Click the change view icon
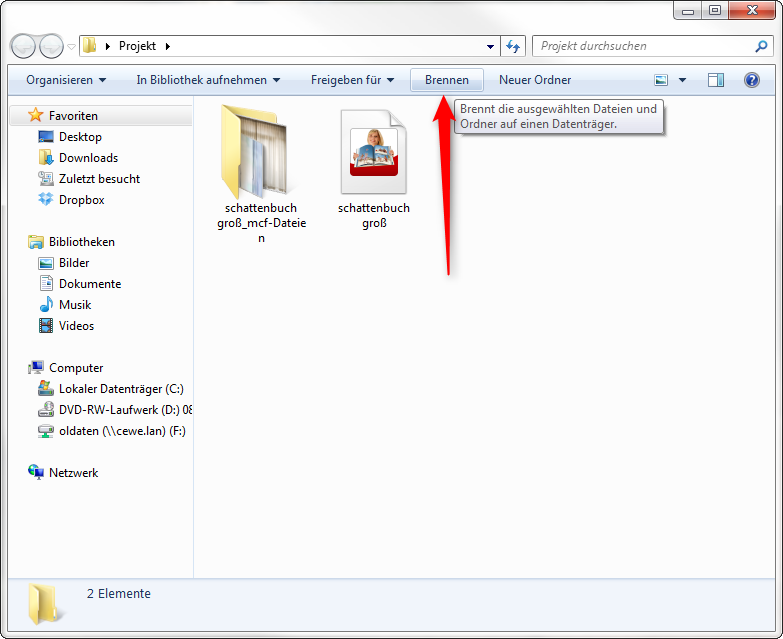 click(x=661, y=80)
